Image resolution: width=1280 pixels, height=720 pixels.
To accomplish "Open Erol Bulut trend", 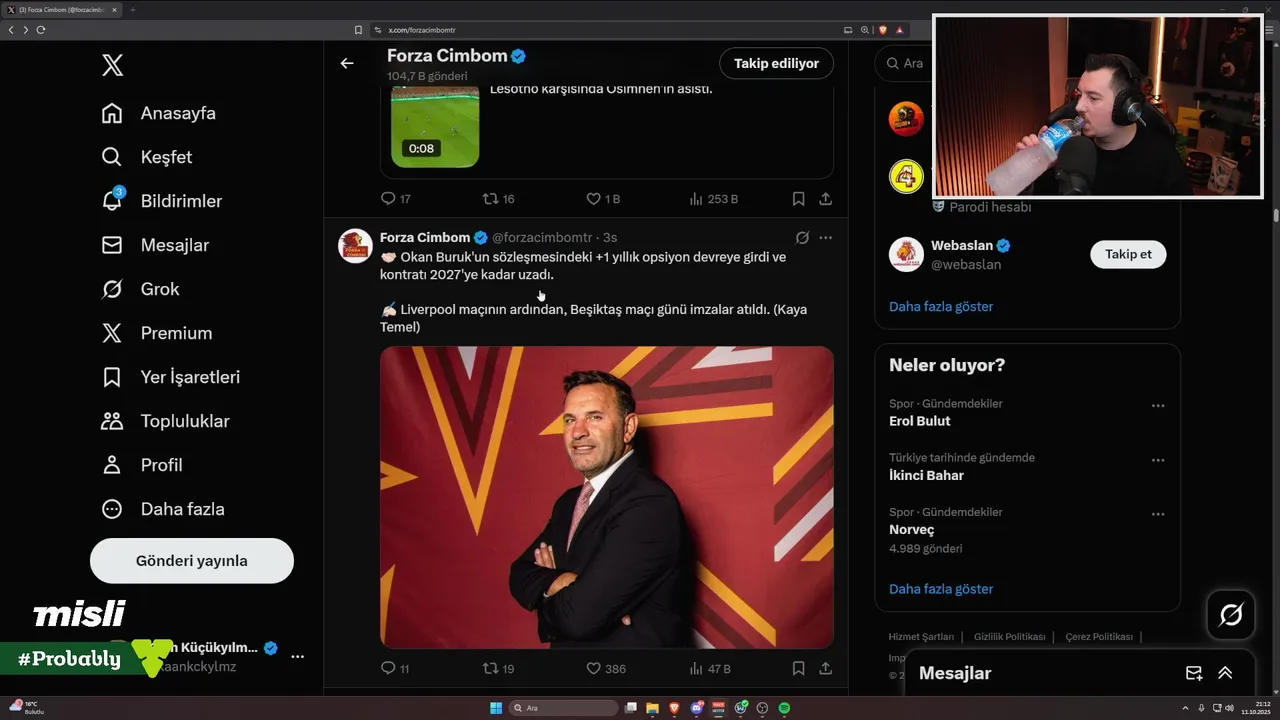I will (920, 421).
